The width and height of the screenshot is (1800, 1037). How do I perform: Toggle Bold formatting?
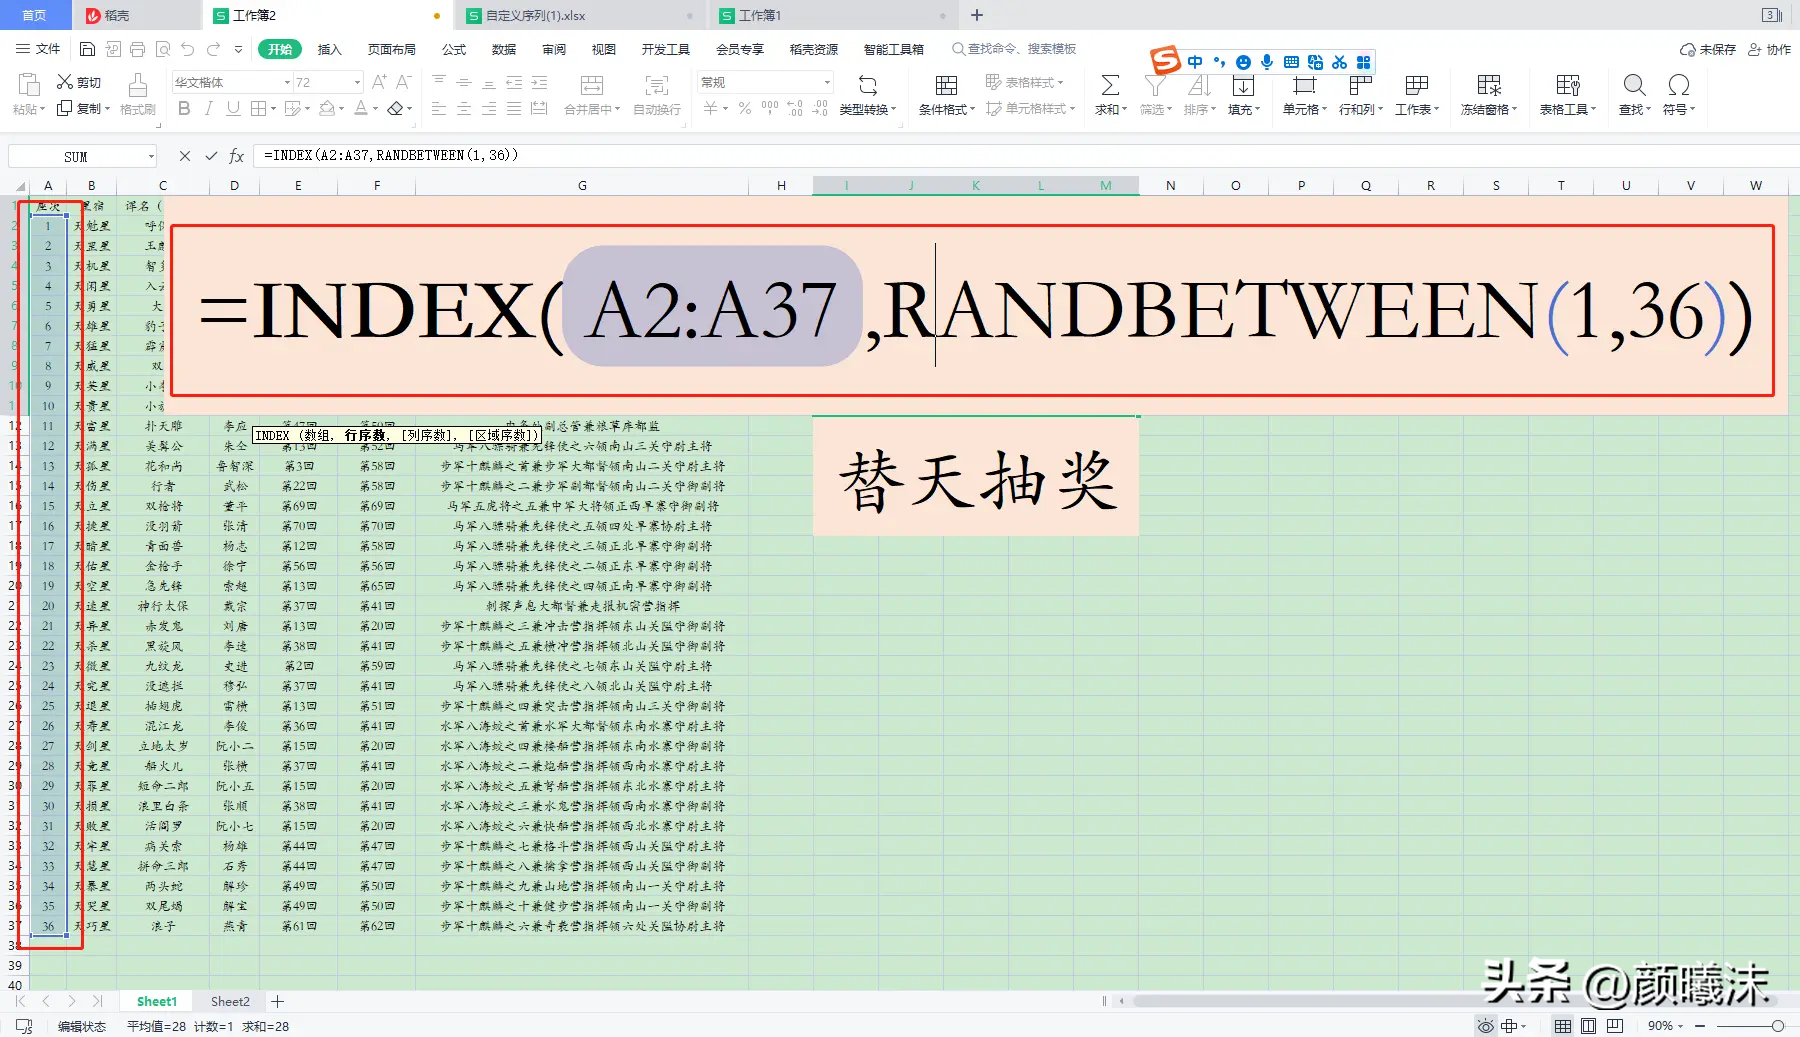[184, 108]
